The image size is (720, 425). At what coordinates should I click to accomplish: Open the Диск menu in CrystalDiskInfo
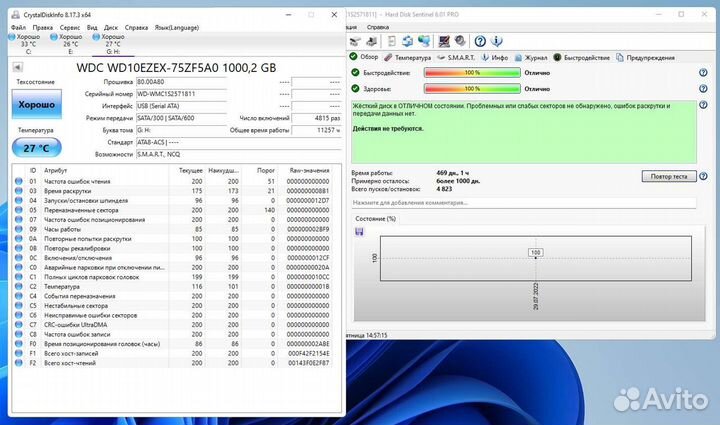point(111,28)
